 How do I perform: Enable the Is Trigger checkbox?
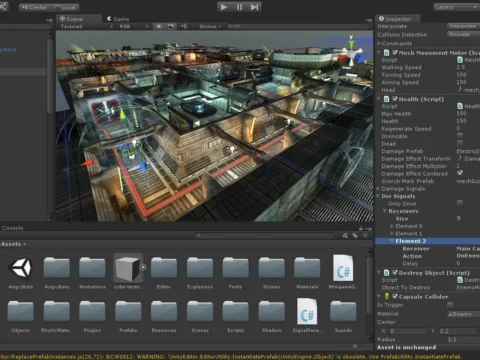click(x=450, y=305)
